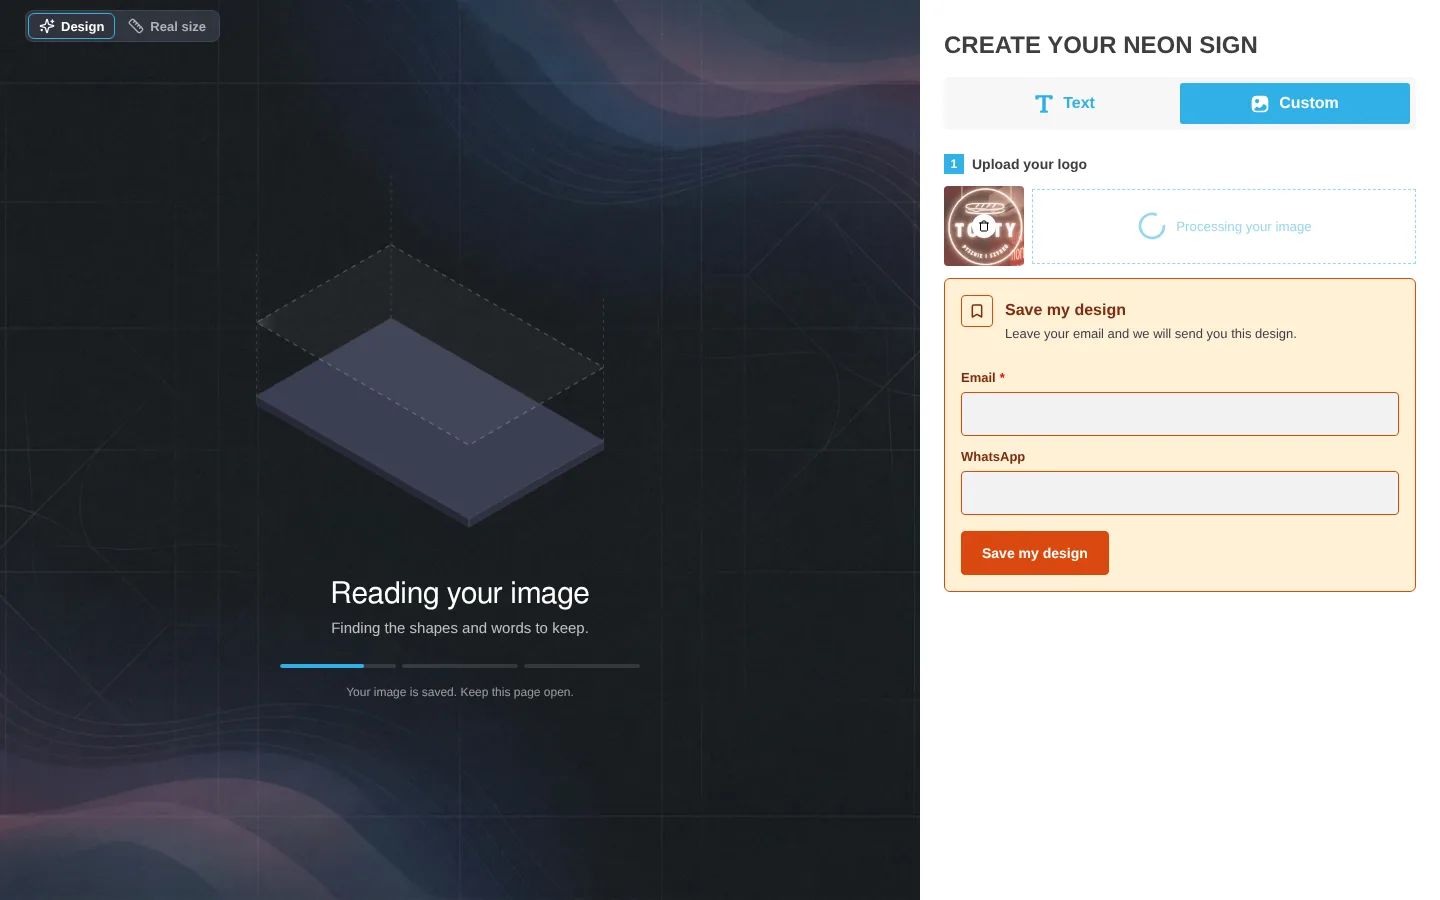Click the Save my design button
1440x900 pixels.
click(x=1035, y=553)
